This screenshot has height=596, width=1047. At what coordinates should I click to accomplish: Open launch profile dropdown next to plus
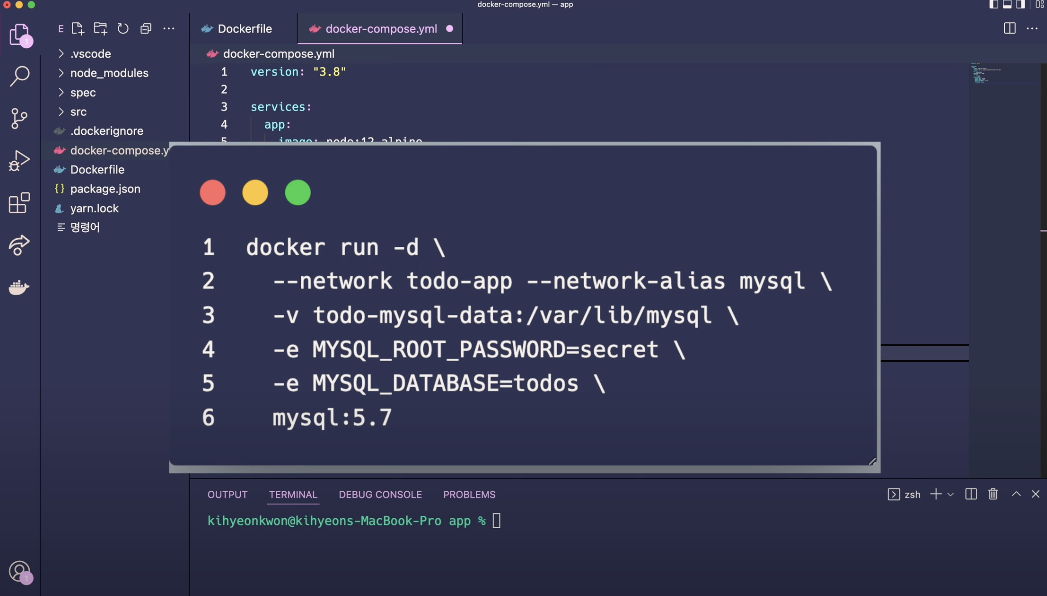tap(950, 495)
